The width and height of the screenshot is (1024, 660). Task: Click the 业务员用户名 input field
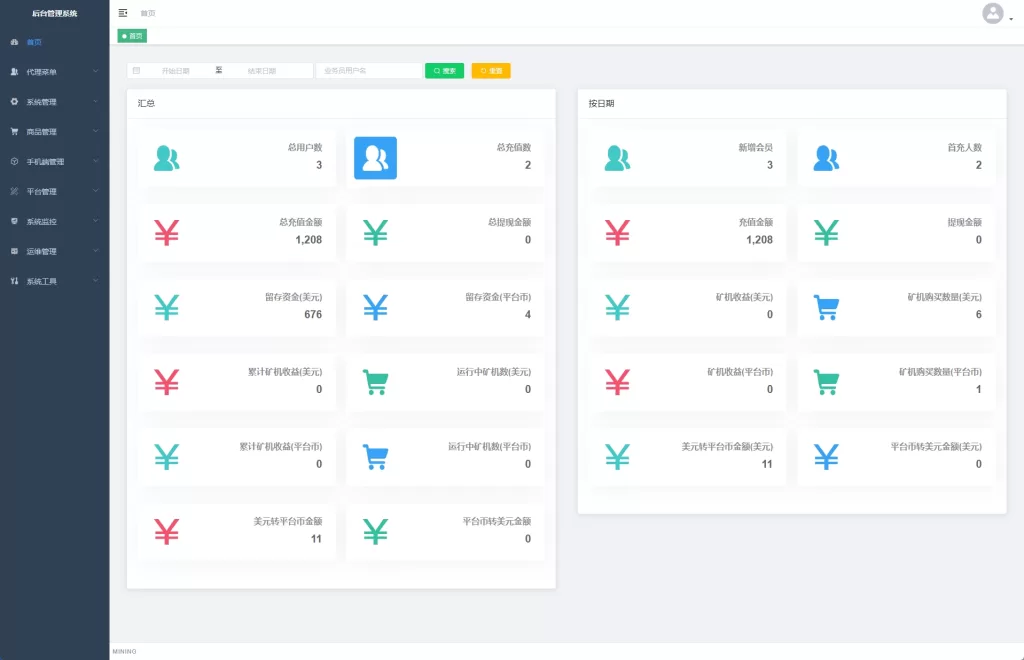coord(369,71)
